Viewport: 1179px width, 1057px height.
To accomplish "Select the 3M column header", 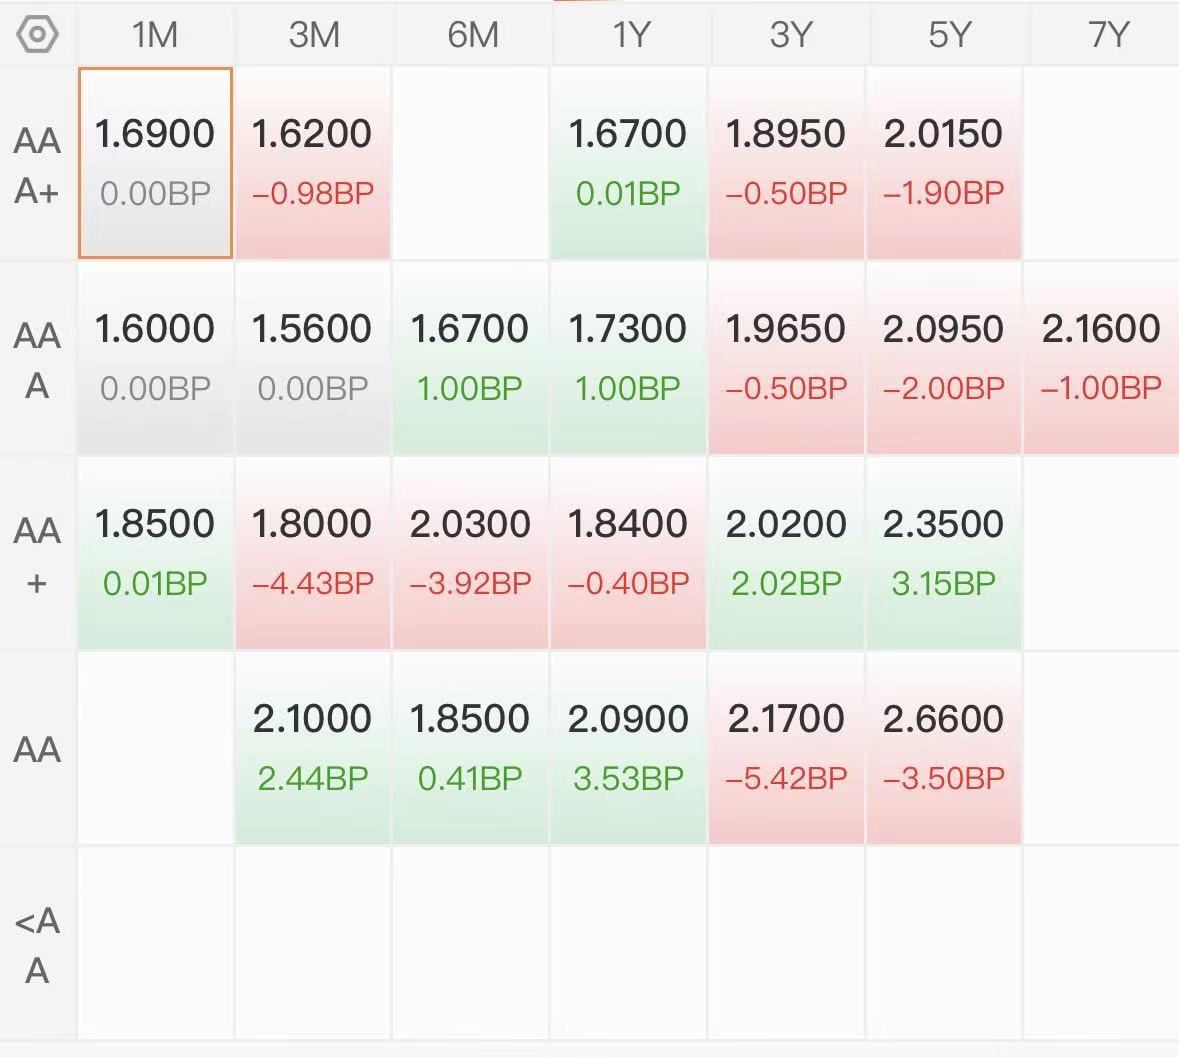I will [x=314, y=35].
